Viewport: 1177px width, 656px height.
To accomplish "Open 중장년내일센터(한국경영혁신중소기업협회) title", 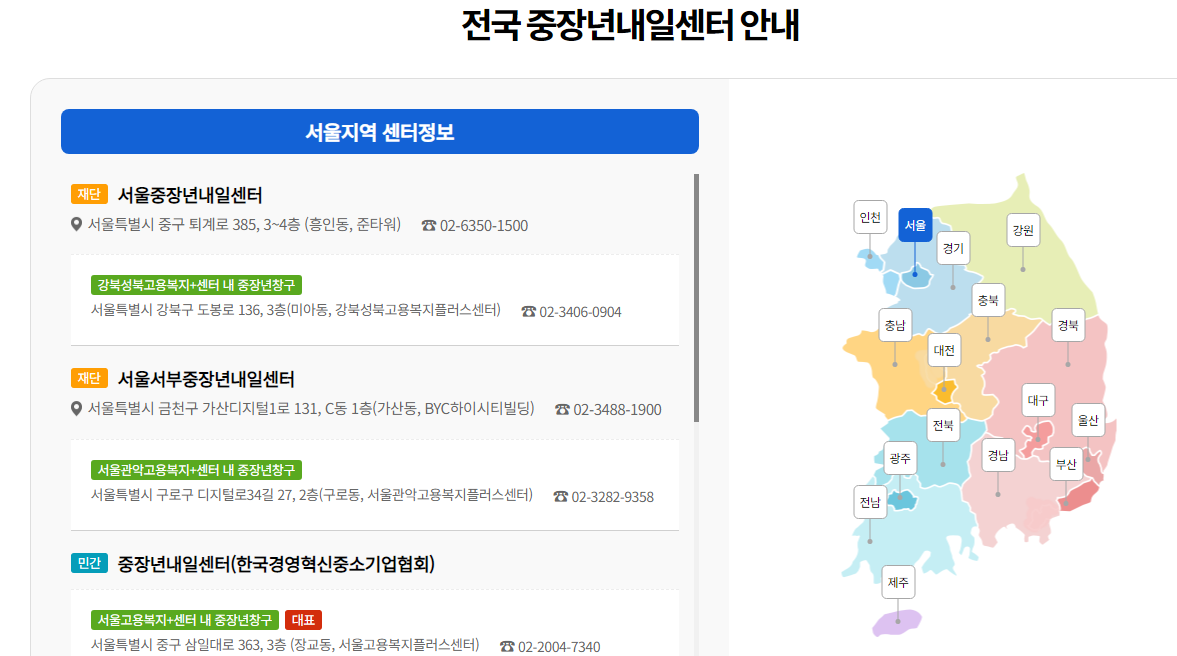I will tap(276, 564).
